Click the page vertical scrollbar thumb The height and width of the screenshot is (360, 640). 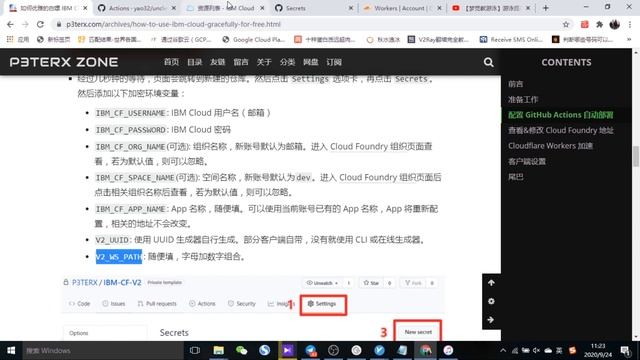636,157
